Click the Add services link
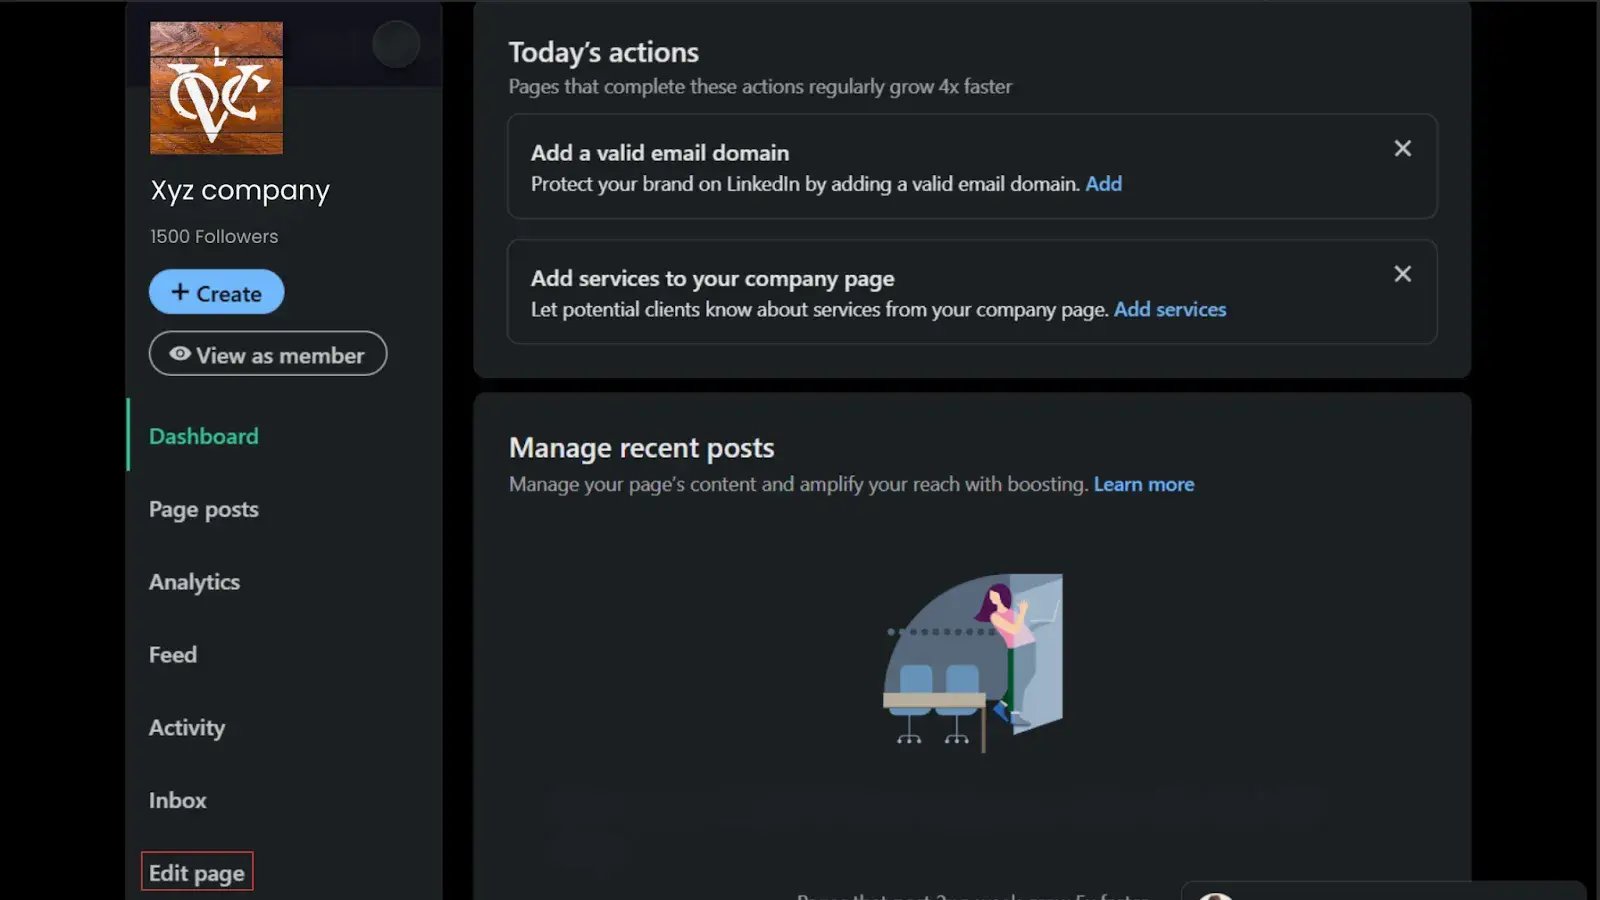Image resolution: width=1600 pixels, height=900 pixels. 1169,310
